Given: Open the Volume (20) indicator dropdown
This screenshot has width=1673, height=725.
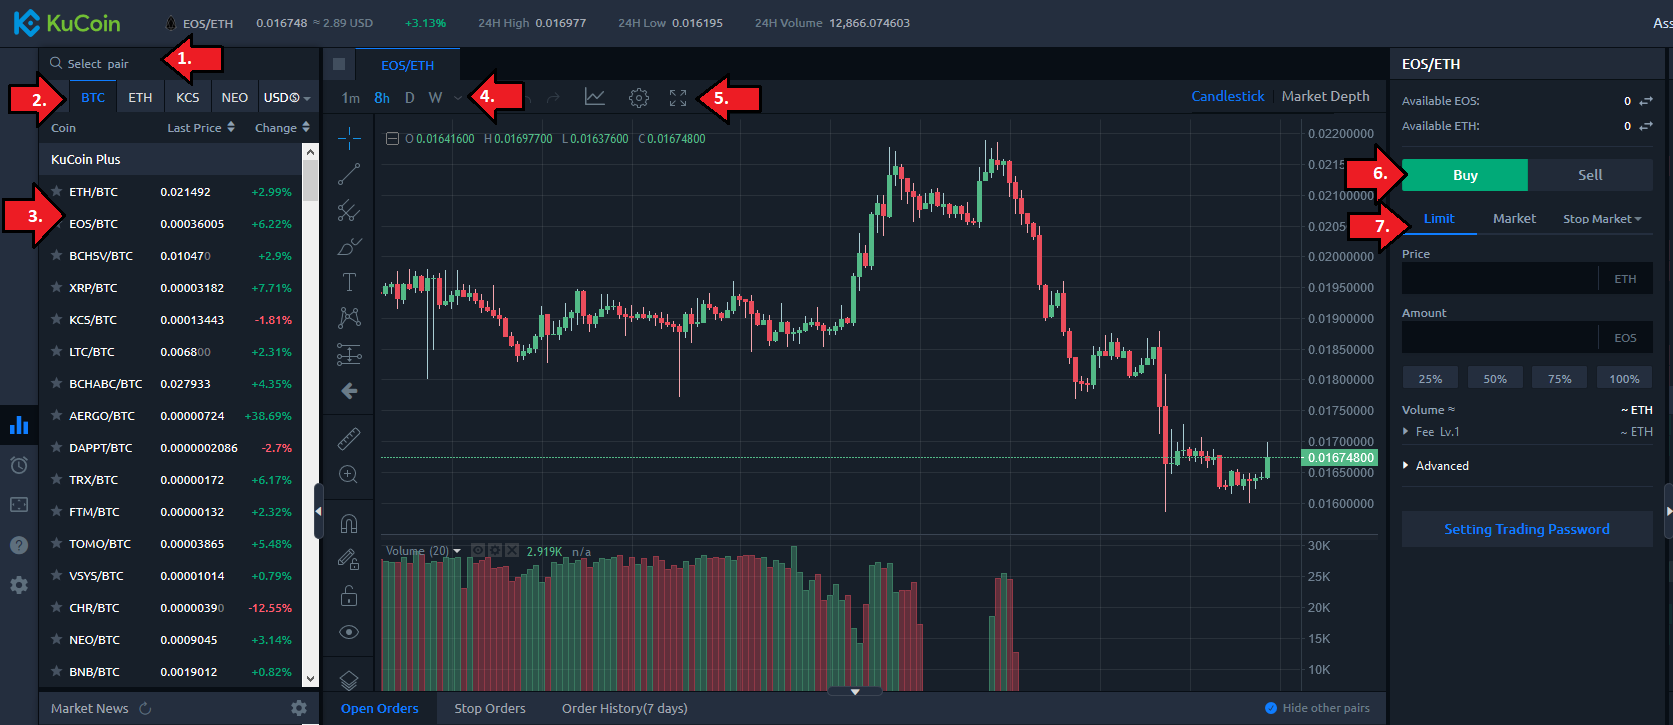Looking at the screenshot, I should [457, 551].
